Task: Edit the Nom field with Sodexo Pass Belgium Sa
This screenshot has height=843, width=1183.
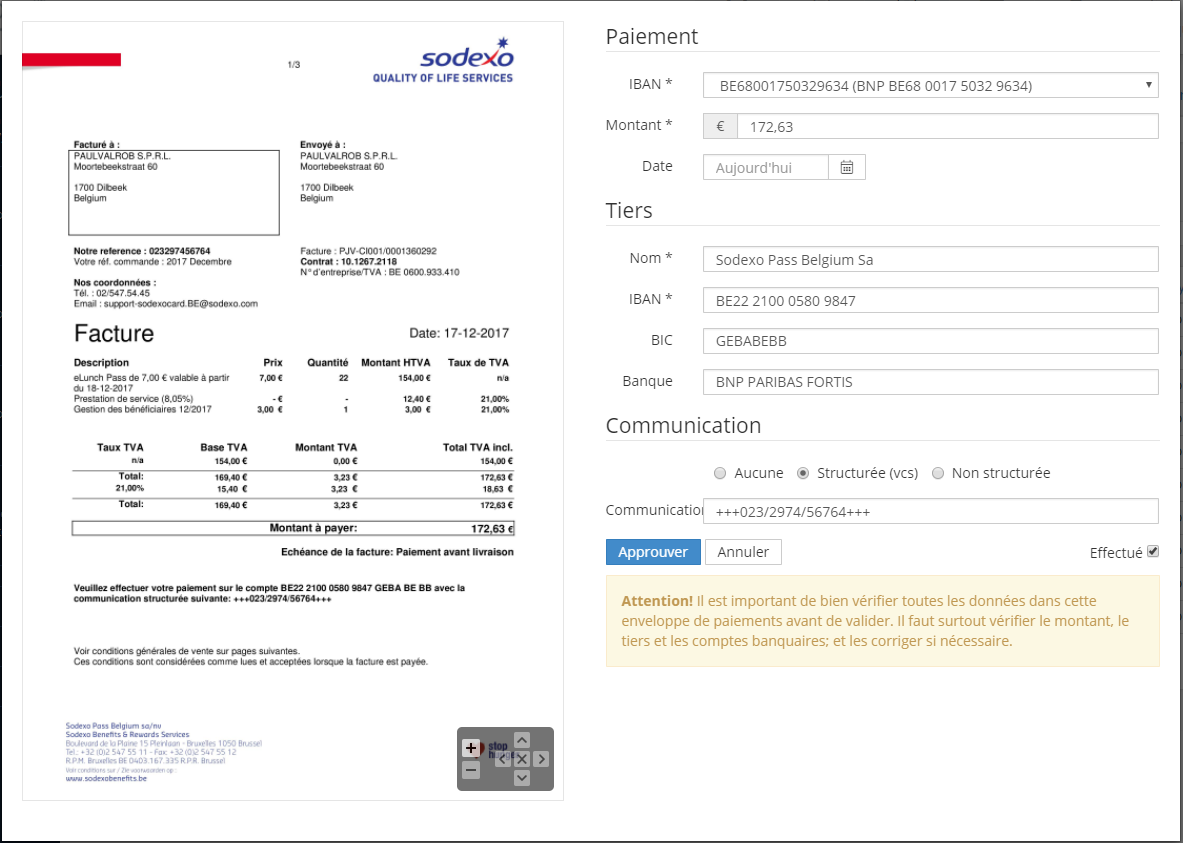Action: click(930, 259)
